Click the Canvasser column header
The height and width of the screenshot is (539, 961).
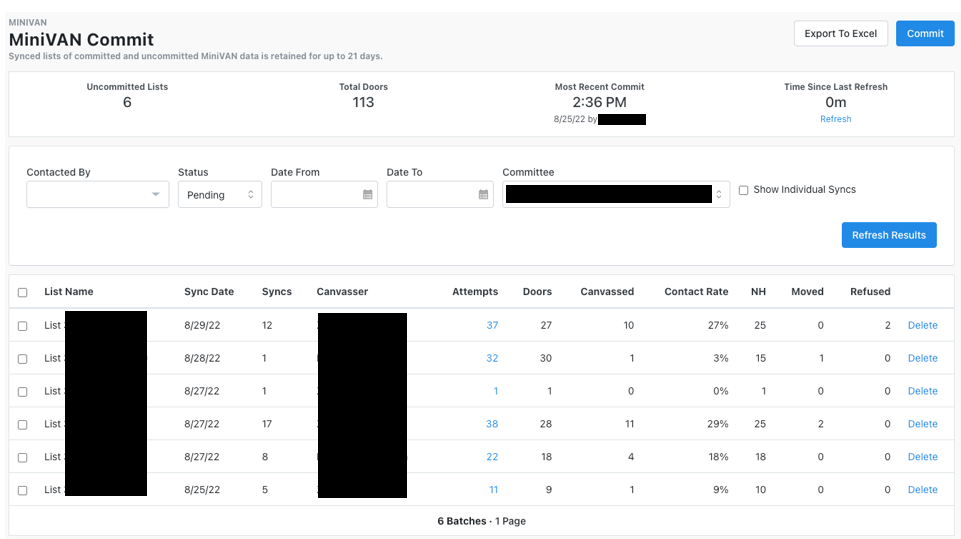tap(342, 292)
